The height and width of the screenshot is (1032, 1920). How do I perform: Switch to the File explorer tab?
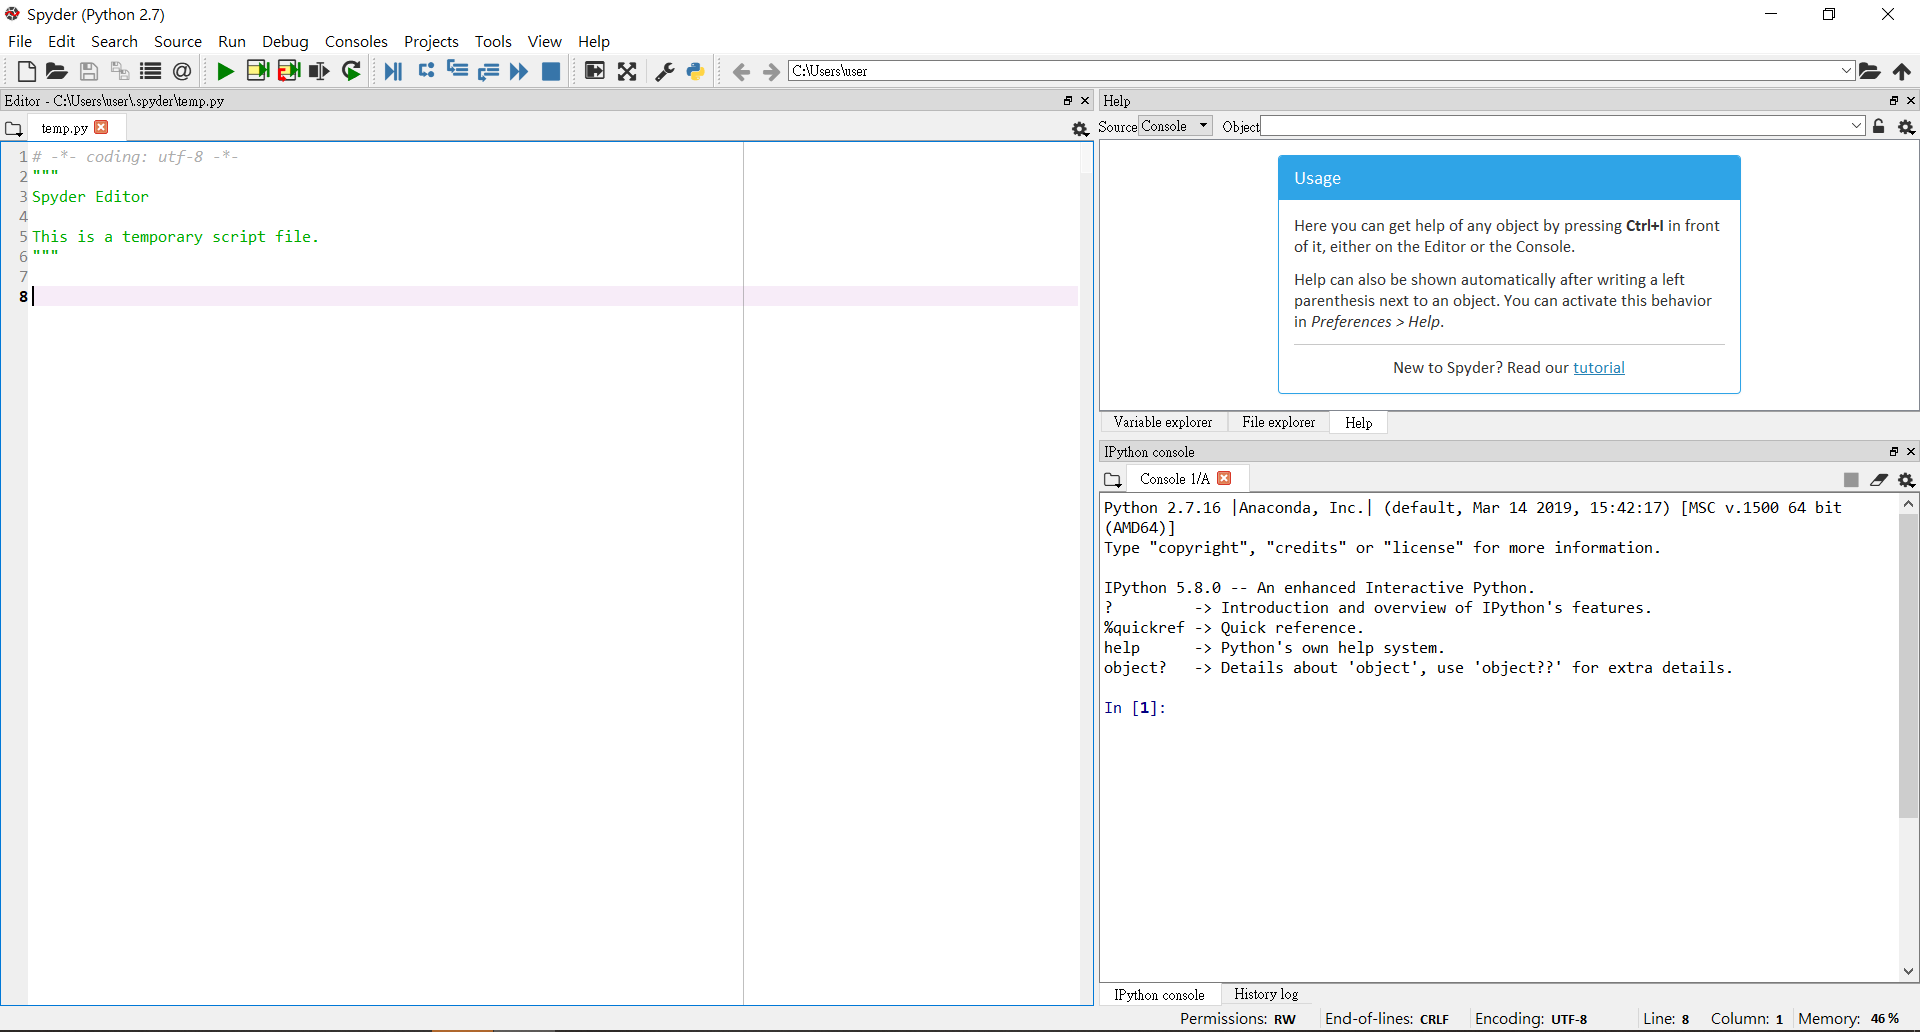pyautogui.click(x=1278, y=422)
